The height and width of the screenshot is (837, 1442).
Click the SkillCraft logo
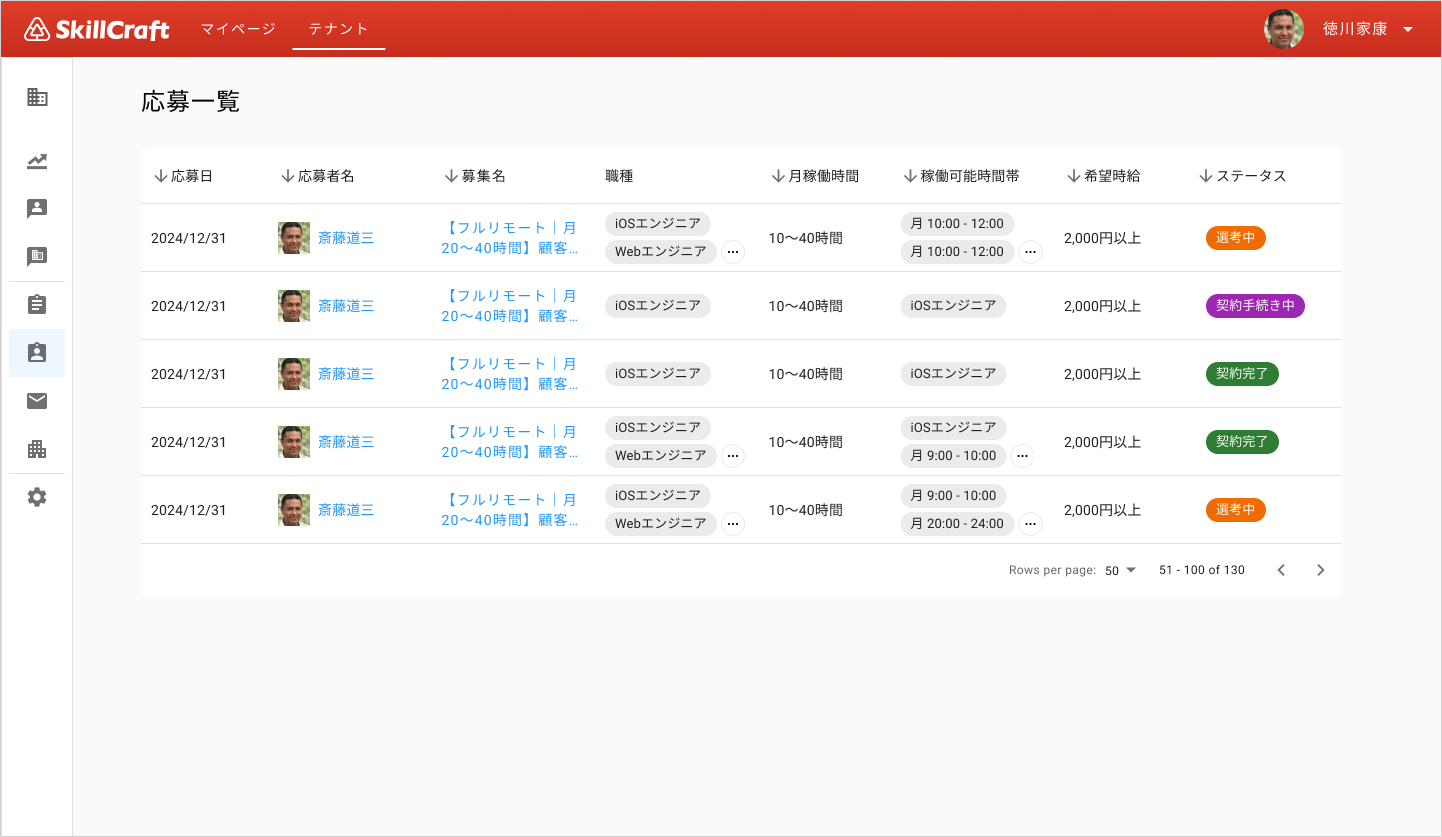(x=97, y=29)
